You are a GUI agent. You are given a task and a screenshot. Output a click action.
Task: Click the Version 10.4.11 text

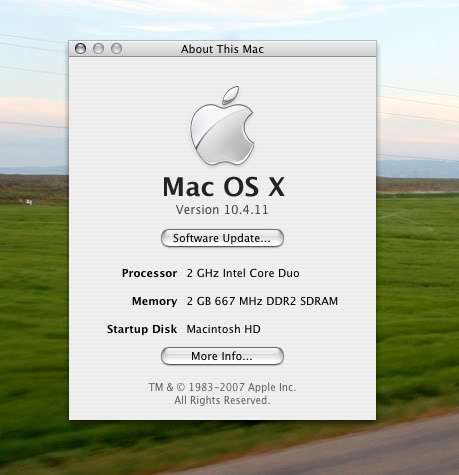222,210
